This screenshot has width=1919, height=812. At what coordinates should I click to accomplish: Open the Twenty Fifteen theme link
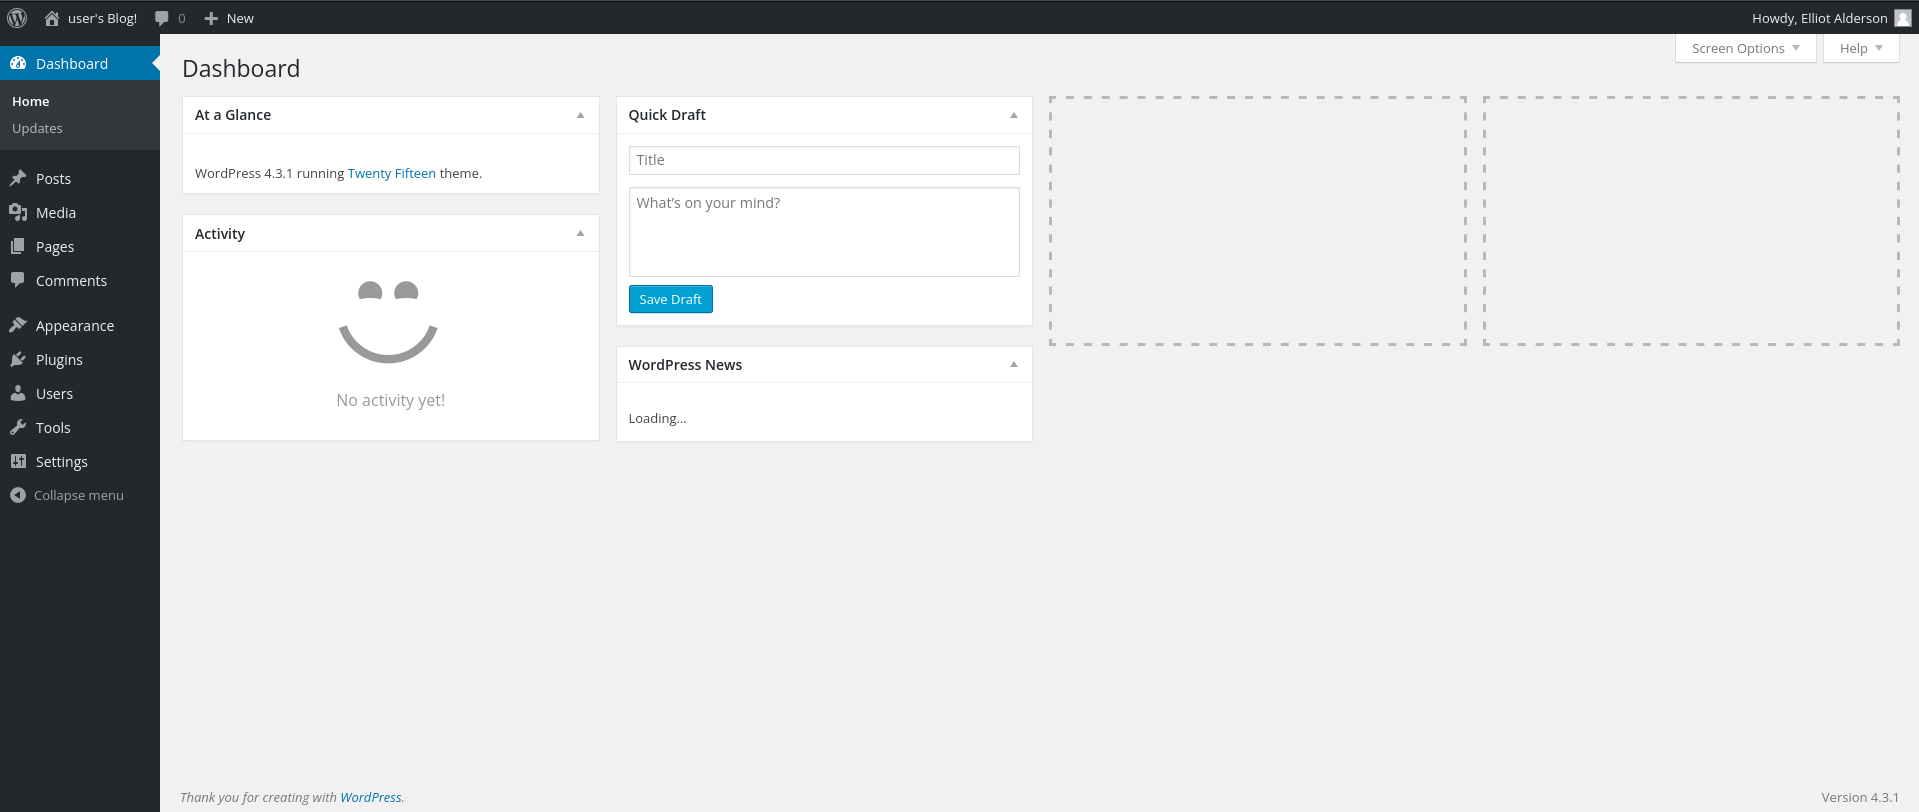[392, 173]
